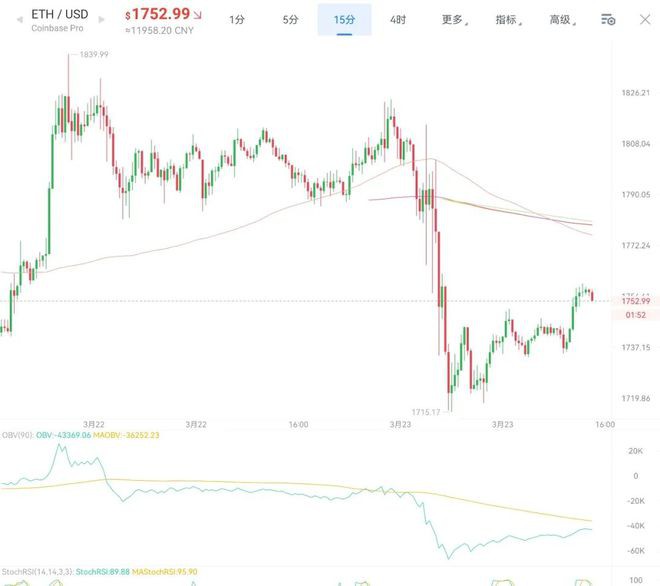Expand the 更多 timeframe dropdown

click(x=455, y=20)
